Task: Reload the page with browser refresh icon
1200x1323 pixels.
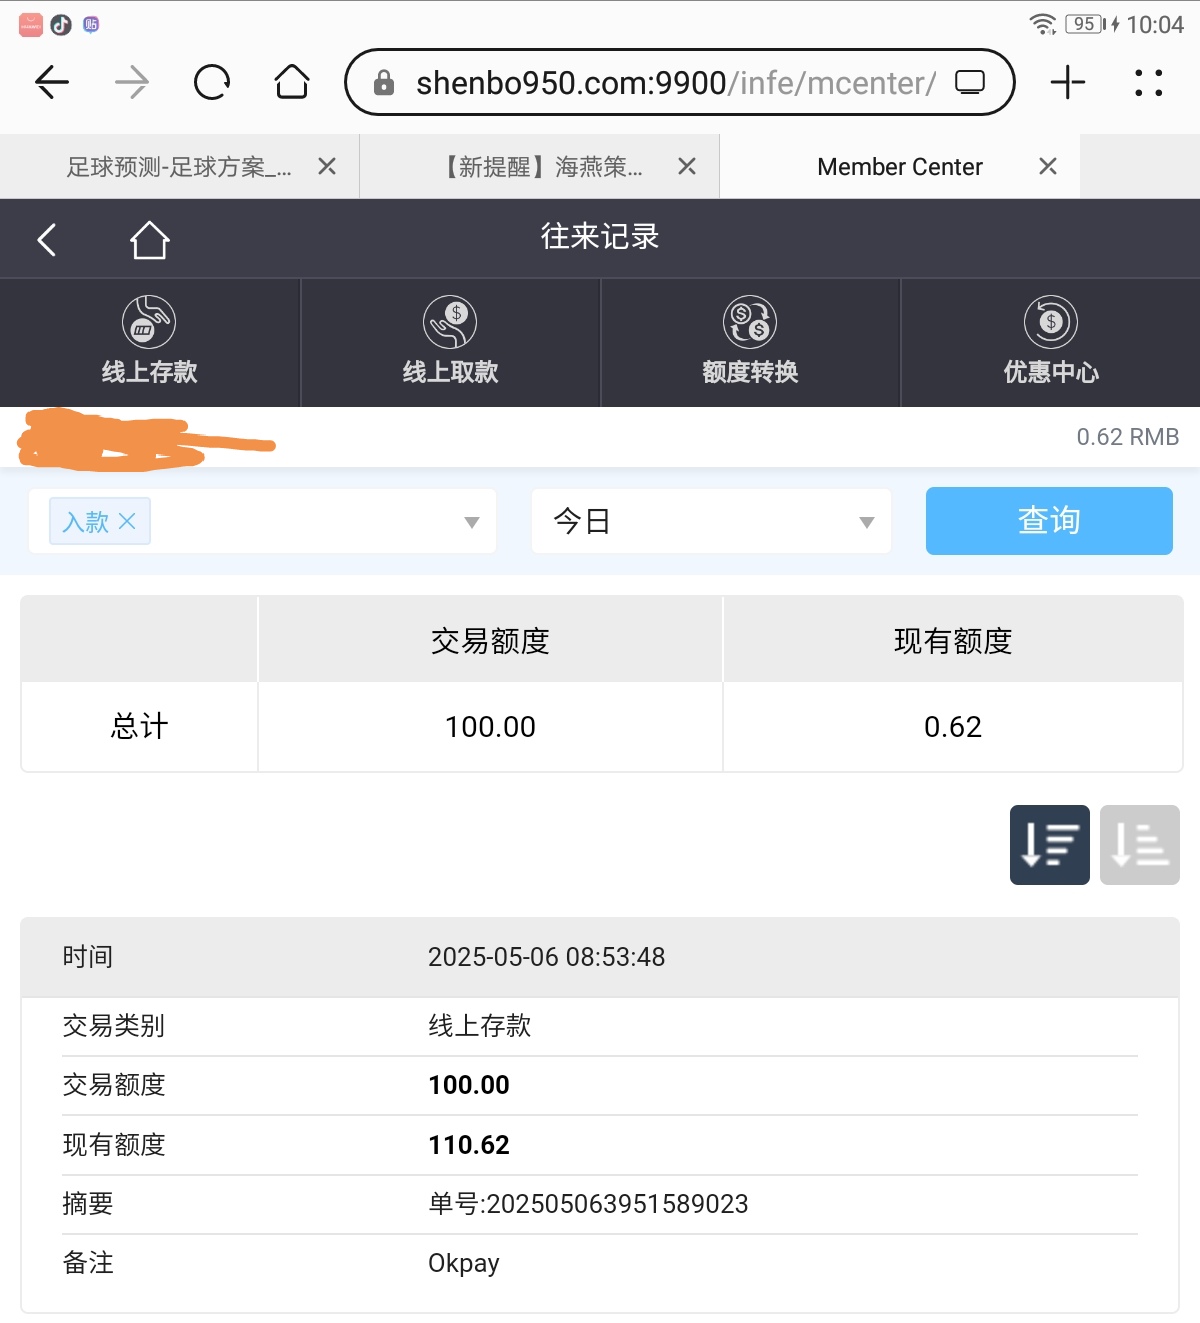Action: click(212, 83)
